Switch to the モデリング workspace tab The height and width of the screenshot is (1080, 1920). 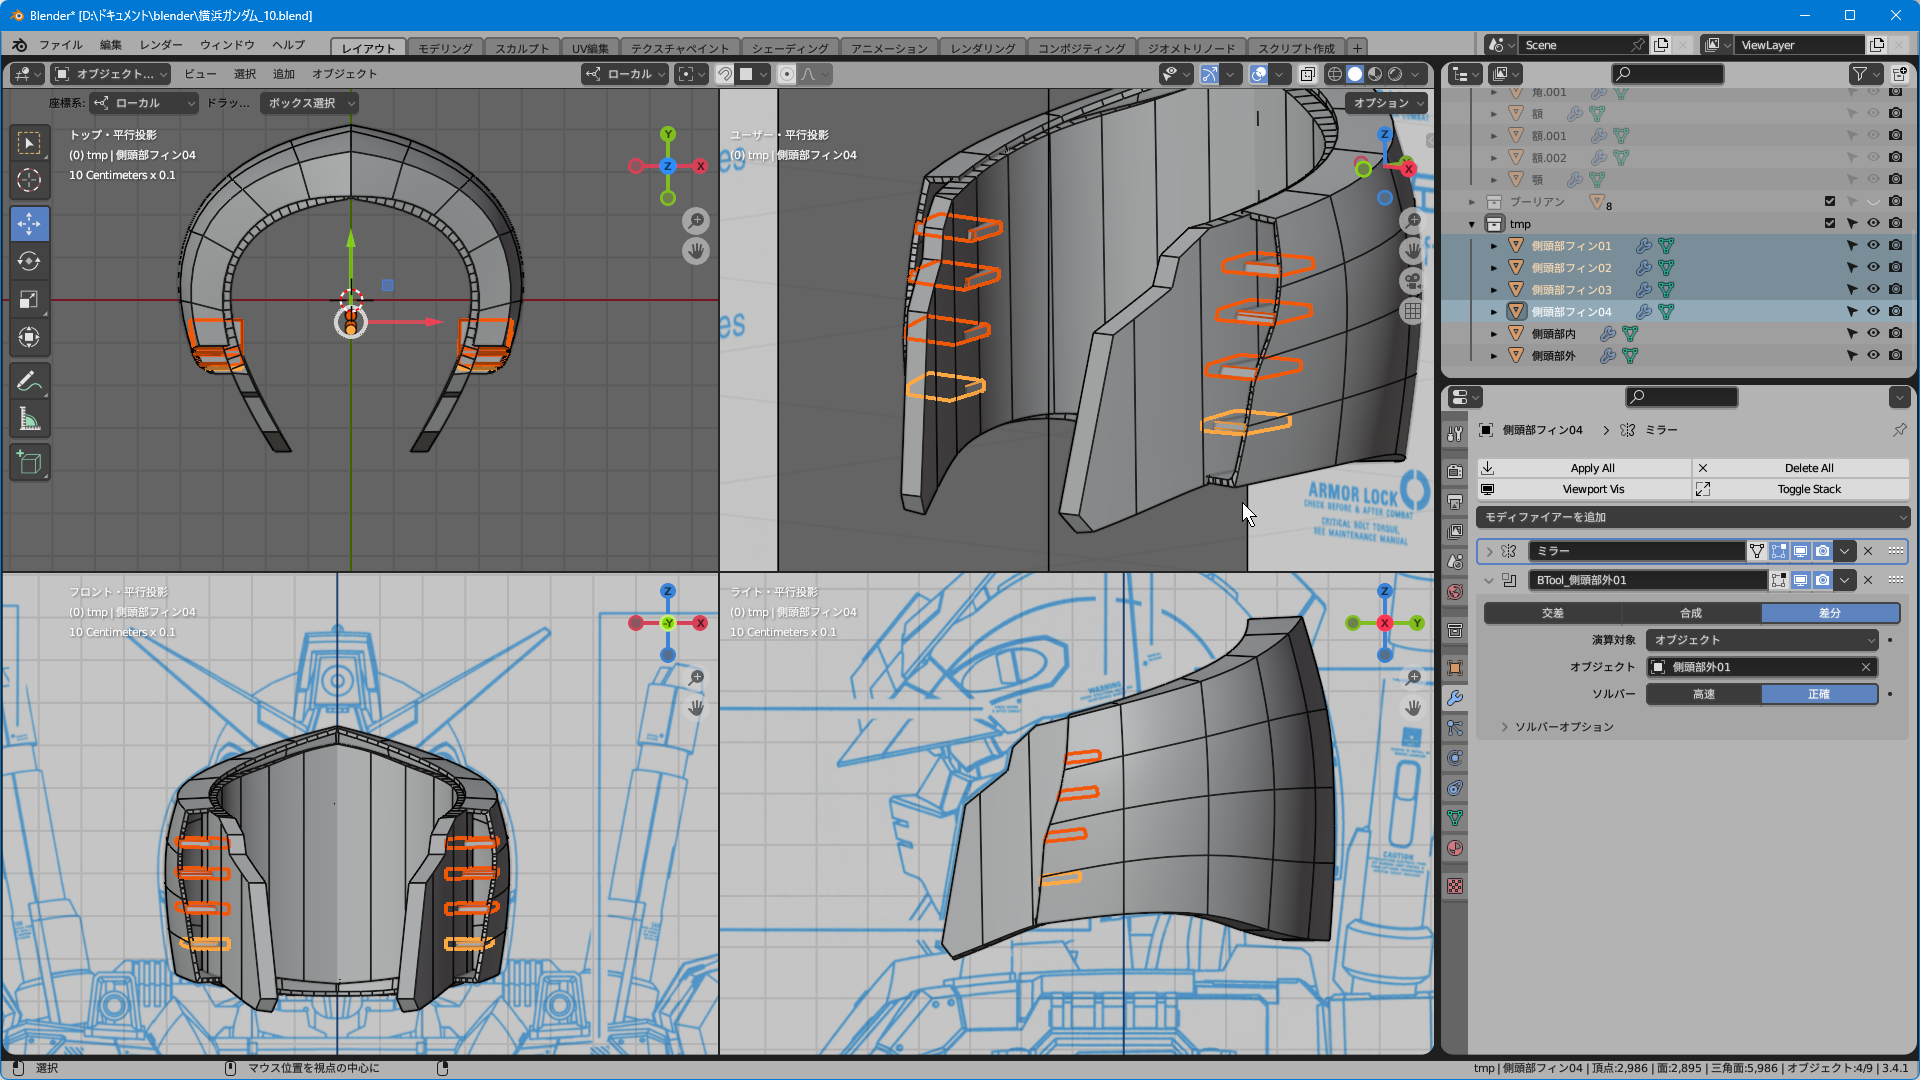pyautogui.click(x=445, y=48)
